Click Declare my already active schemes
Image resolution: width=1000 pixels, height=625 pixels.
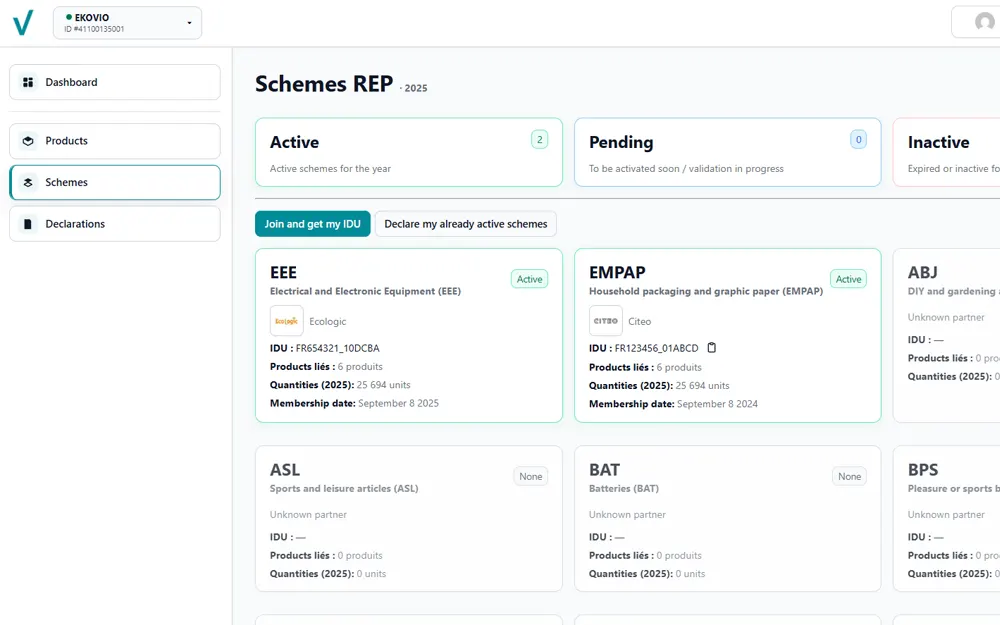466,224
